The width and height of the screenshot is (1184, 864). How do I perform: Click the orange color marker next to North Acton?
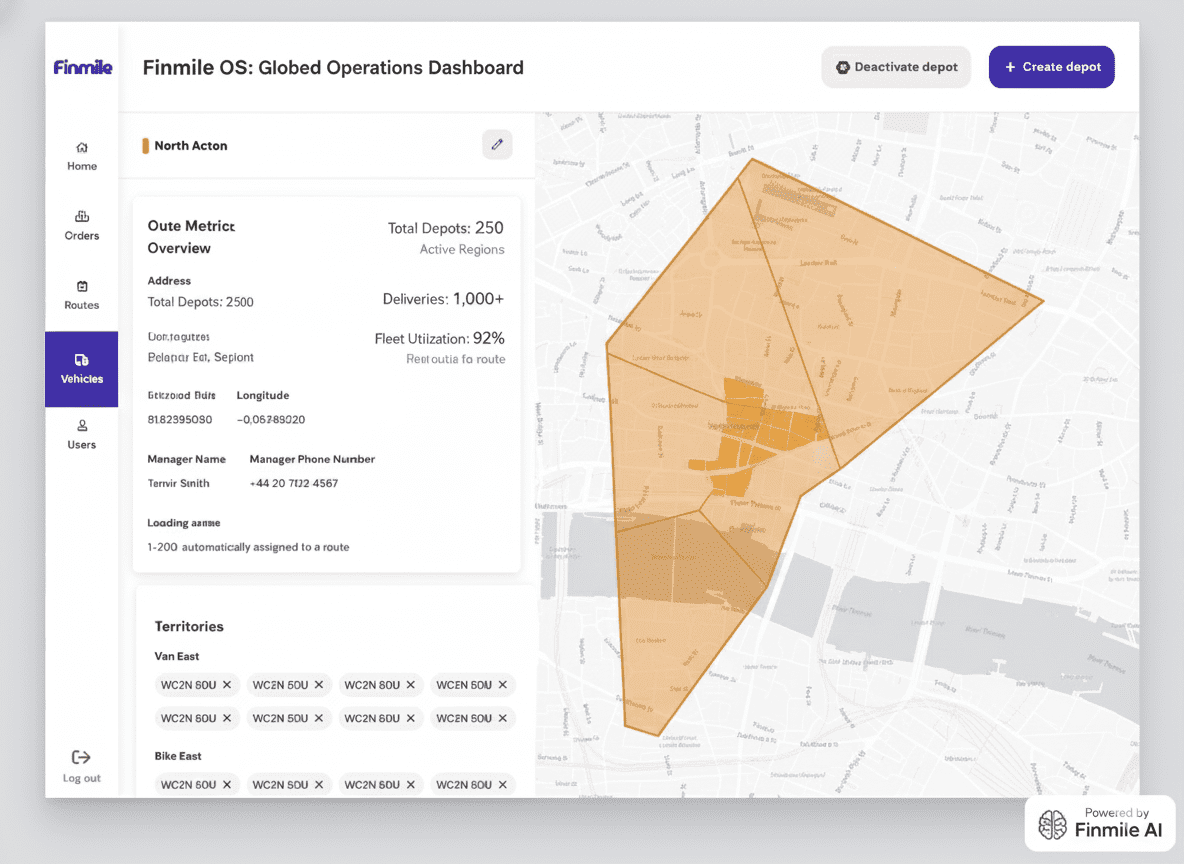(x=146, y=146)
